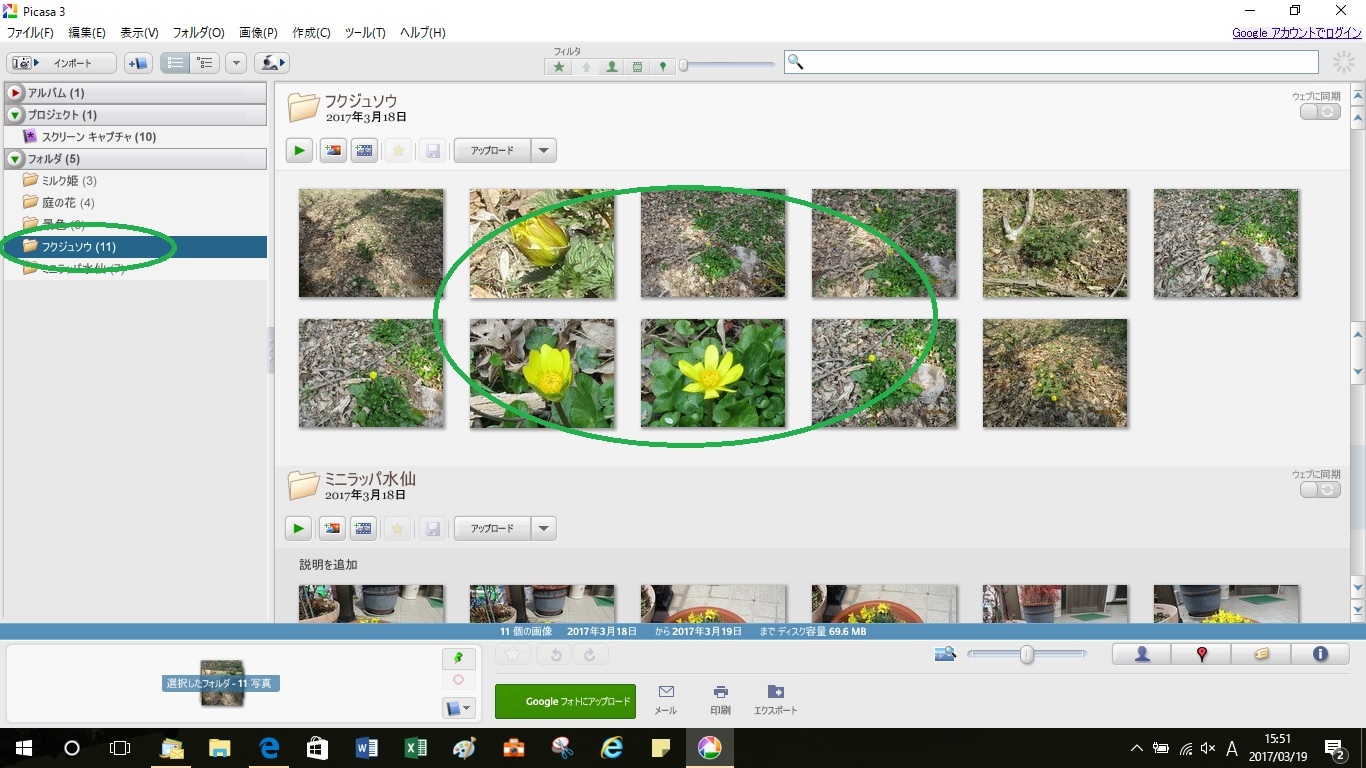This screenshot has width=1366, height=768.
Task: Select the yellow bud close-up thumbnail
Action: pyautogui.click(x=542, y=243)
